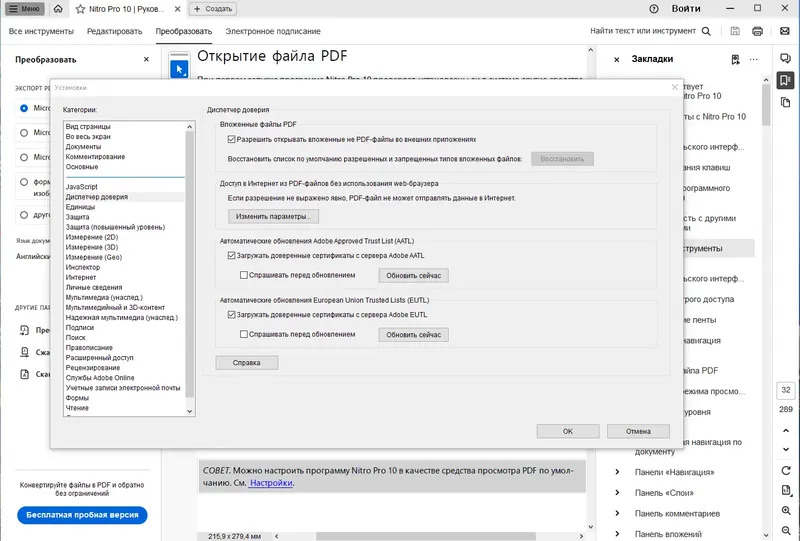Click the Найти текст или инструмент search field

click(x=643, y=31)
